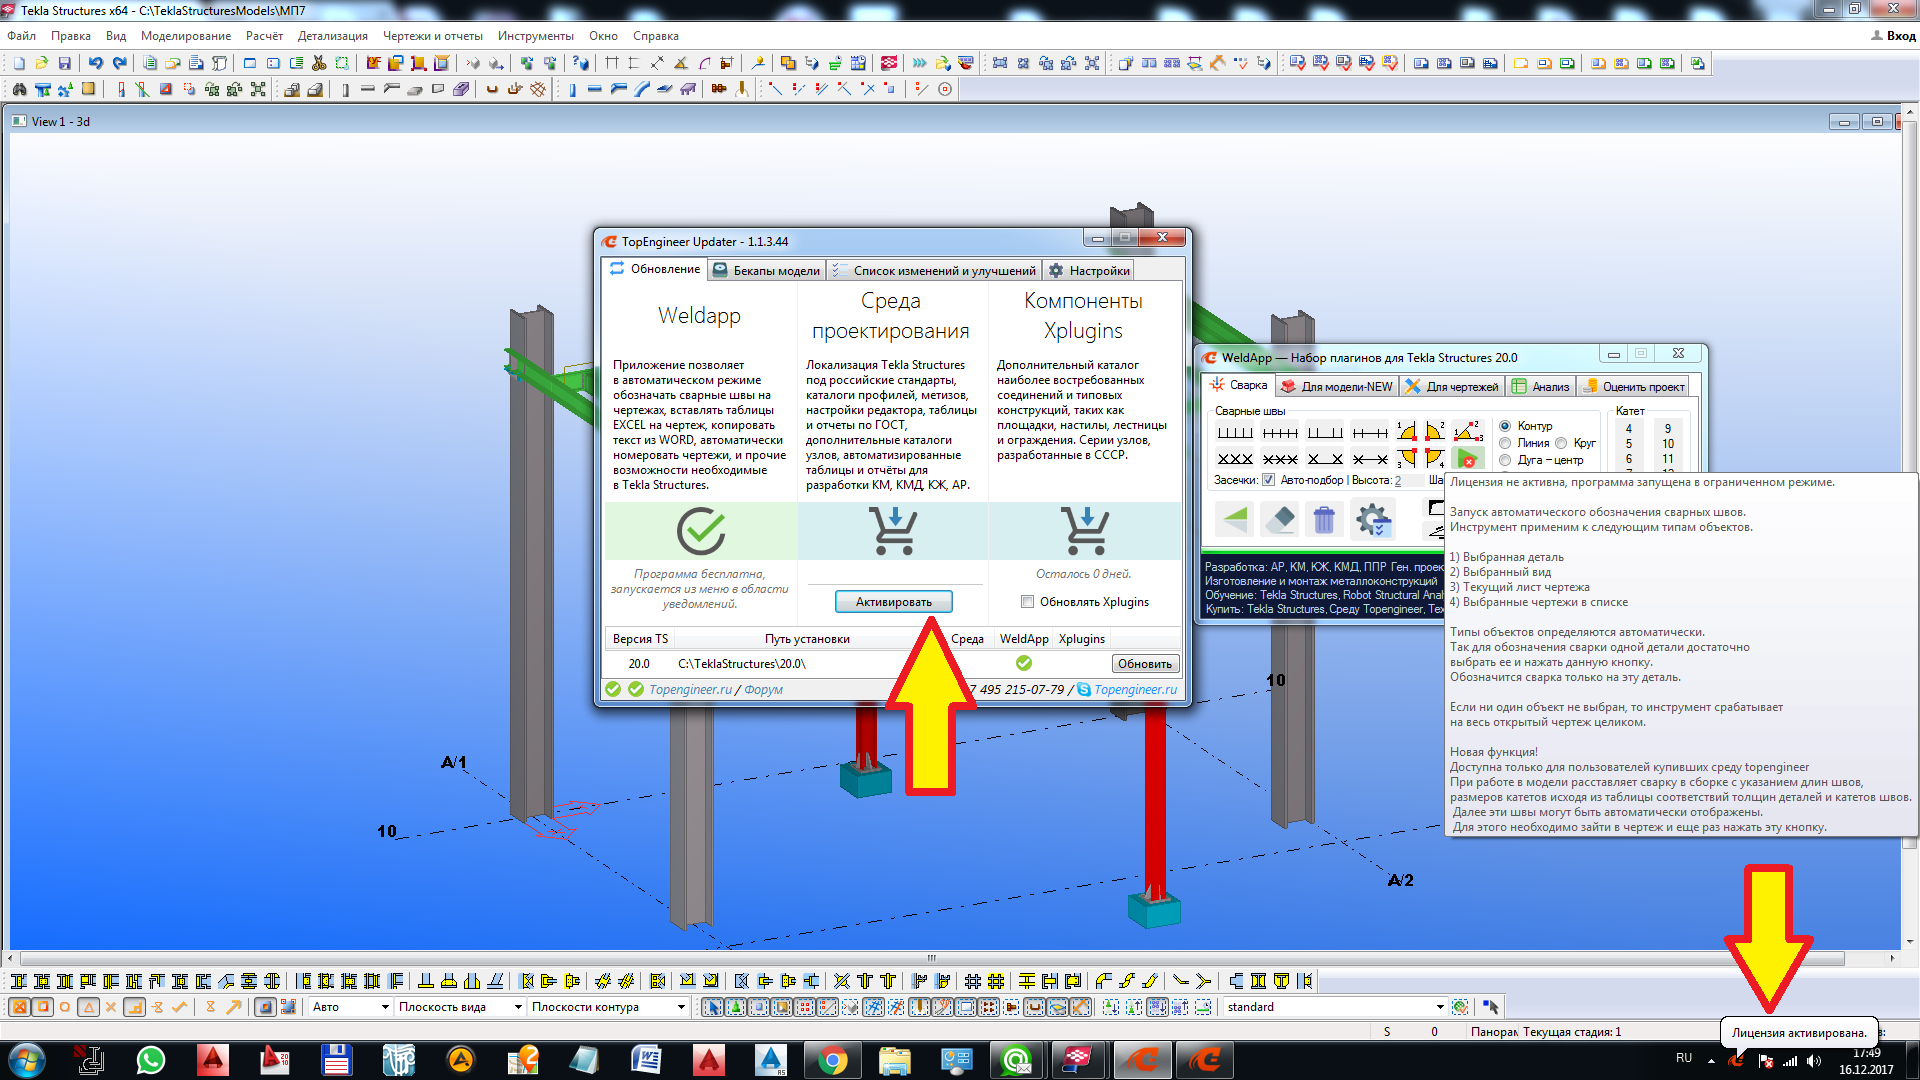
Task: Open Google Chrome from the taskbar
Action: pyautogui.click(x=832, y=1060)
